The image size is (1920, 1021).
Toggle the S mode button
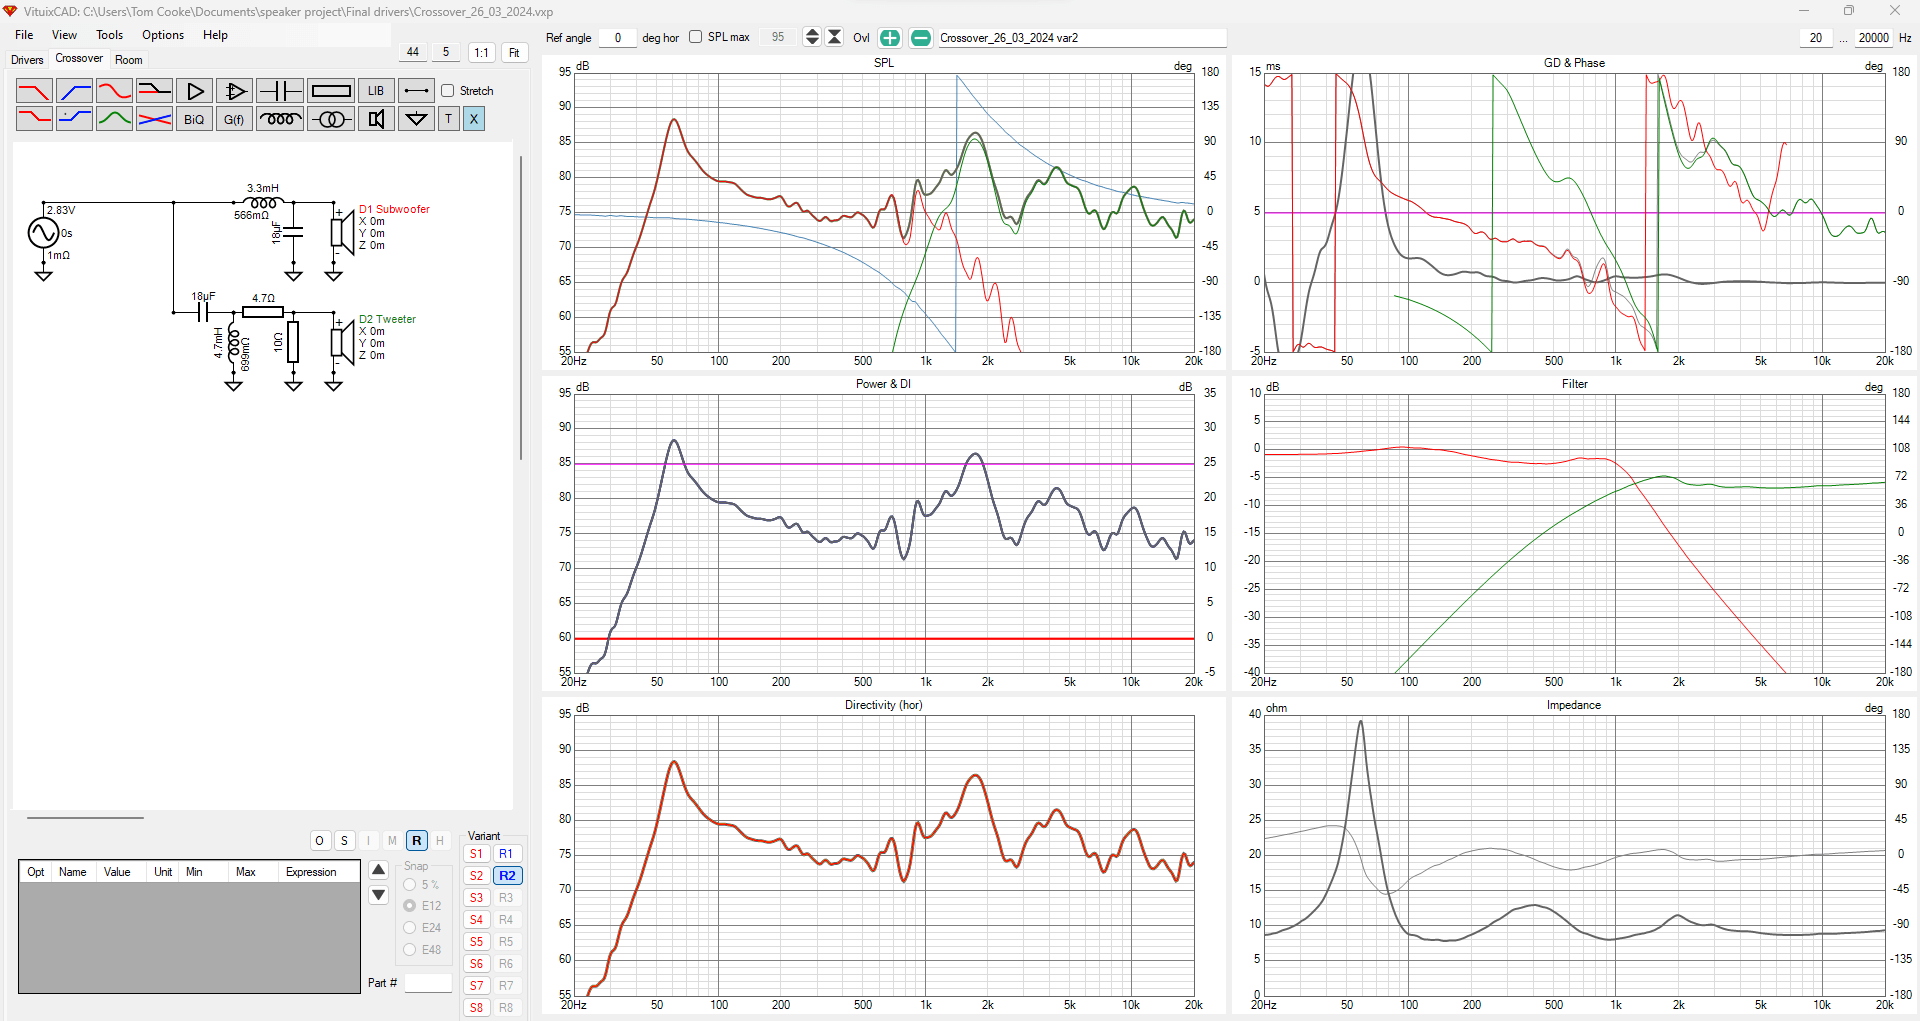pos(345,841)
